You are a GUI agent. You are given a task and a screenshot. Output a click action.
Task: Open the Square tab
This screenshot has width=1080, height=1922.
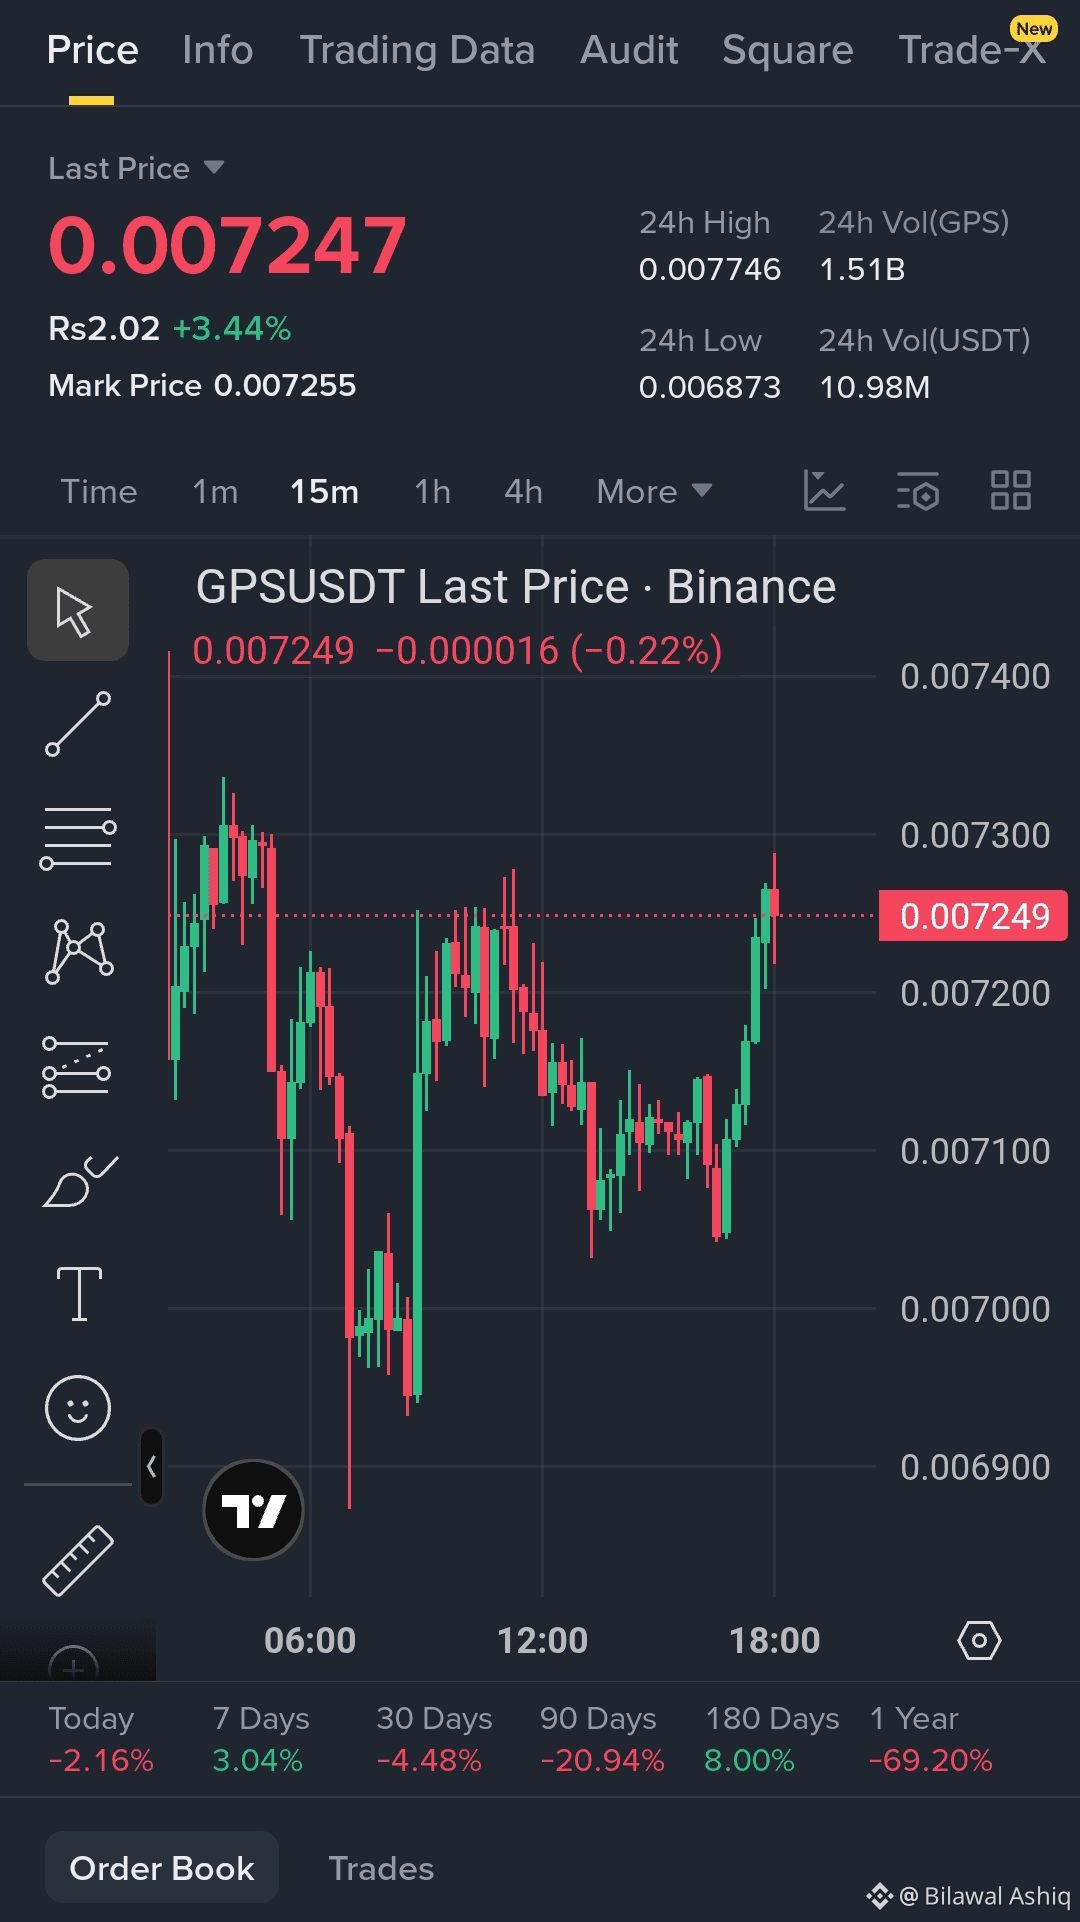tap(788, 50)
